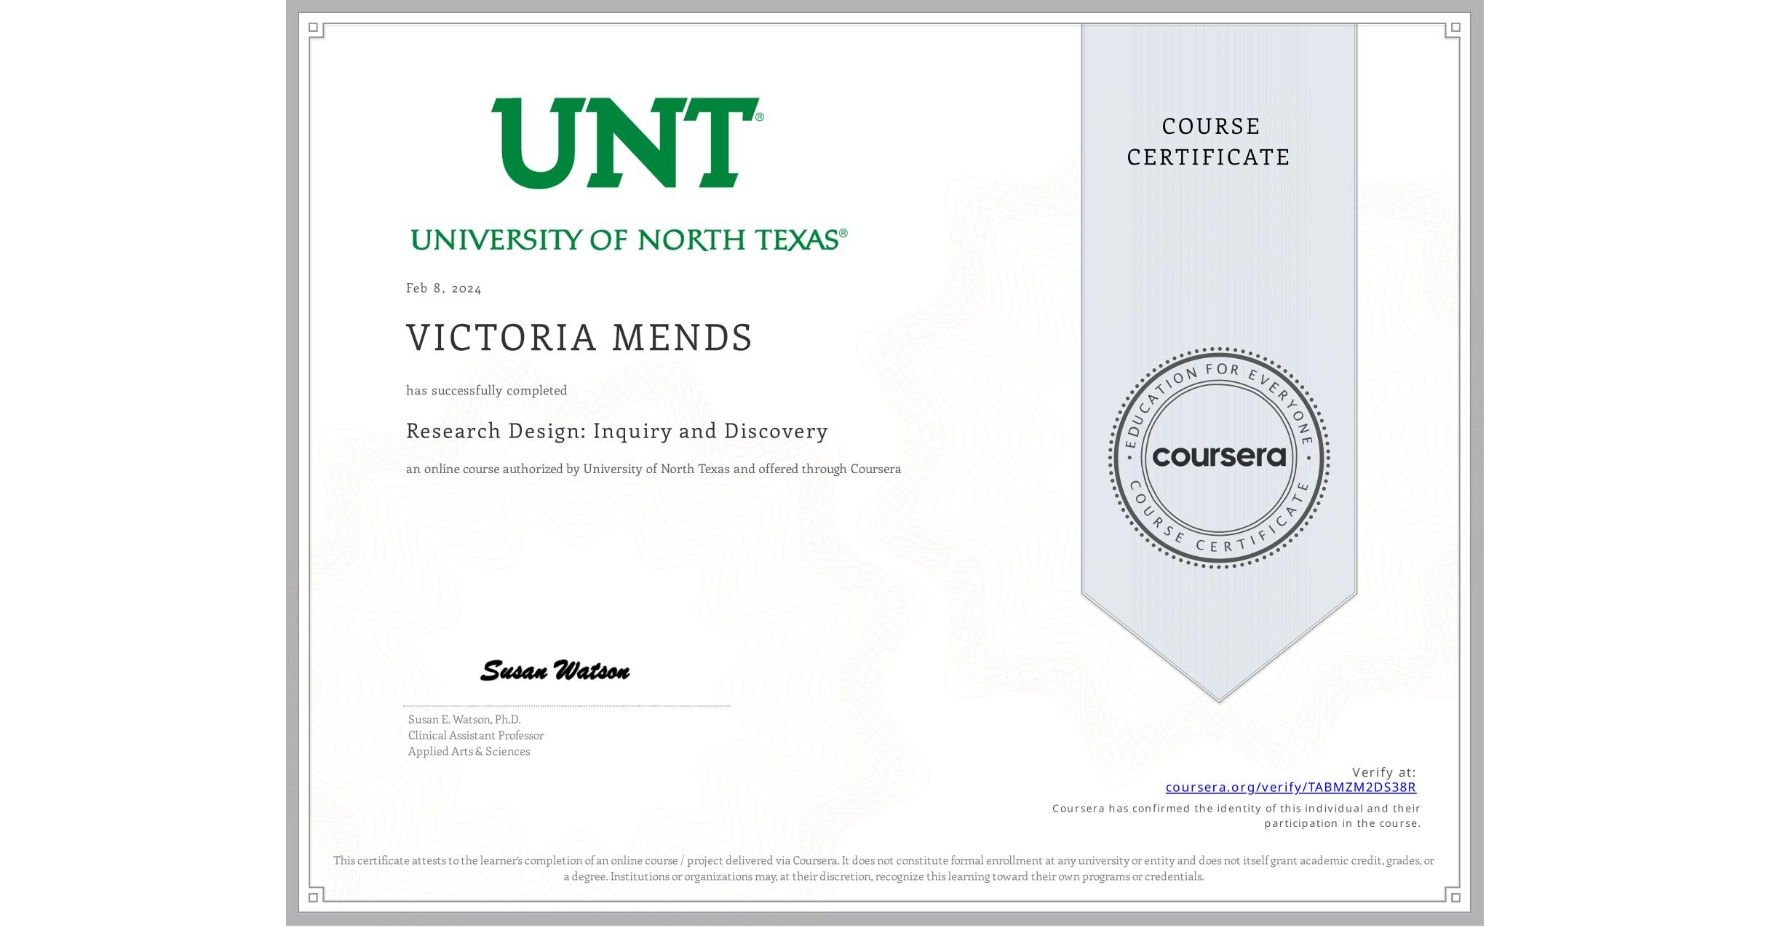Screen dimensions: 1772x928
Task: Click the Susan Watson signature
Action: click(555, 670)
